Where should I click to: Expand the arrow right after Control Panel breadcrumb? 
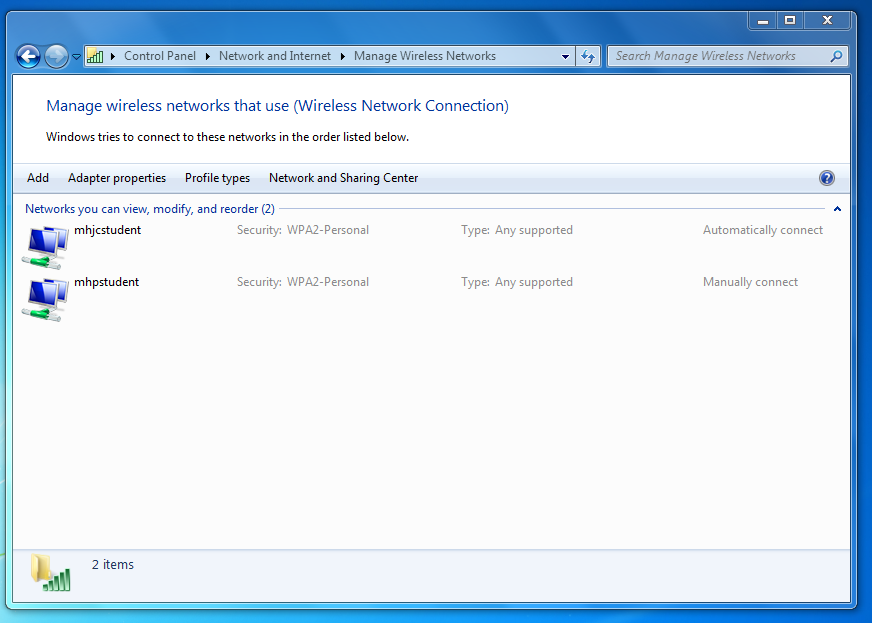[x=208, y=56]
